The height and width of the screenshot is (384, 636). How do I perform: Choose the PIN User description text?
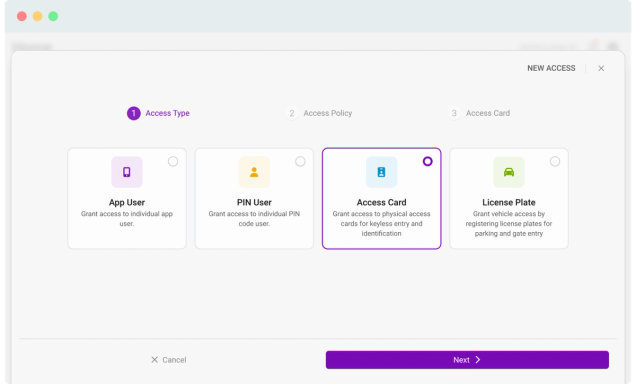click(x=254, y=219)
